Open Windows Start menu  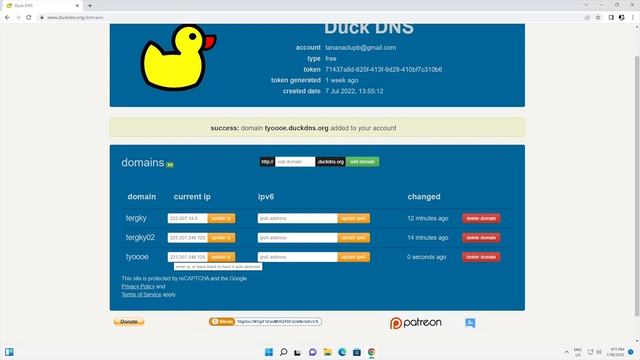(269, 352)
